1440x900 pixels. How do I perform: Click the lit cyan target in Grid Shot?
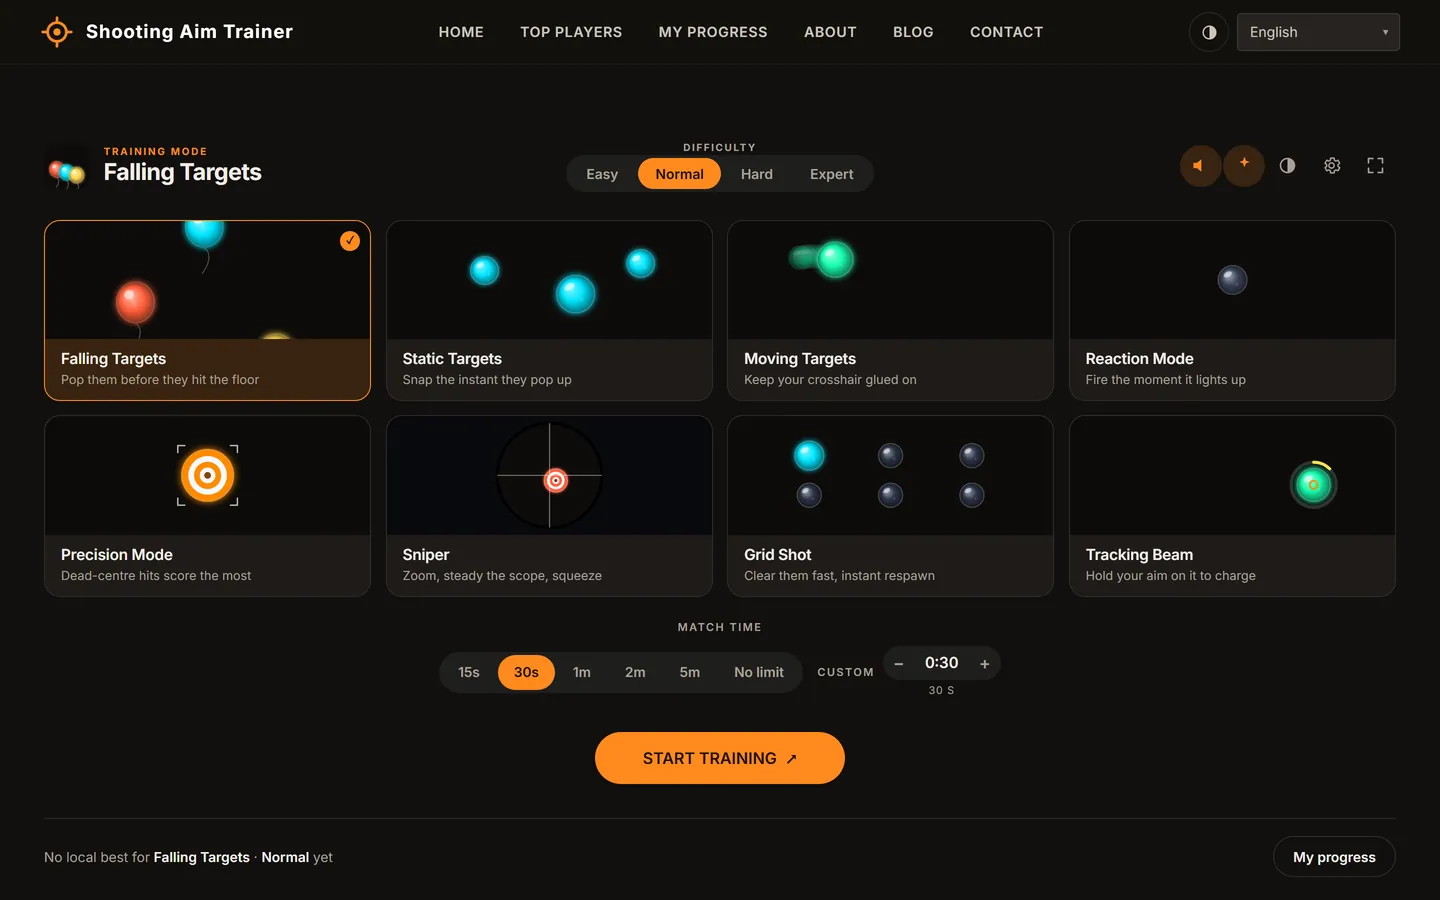tap(809, 456)
